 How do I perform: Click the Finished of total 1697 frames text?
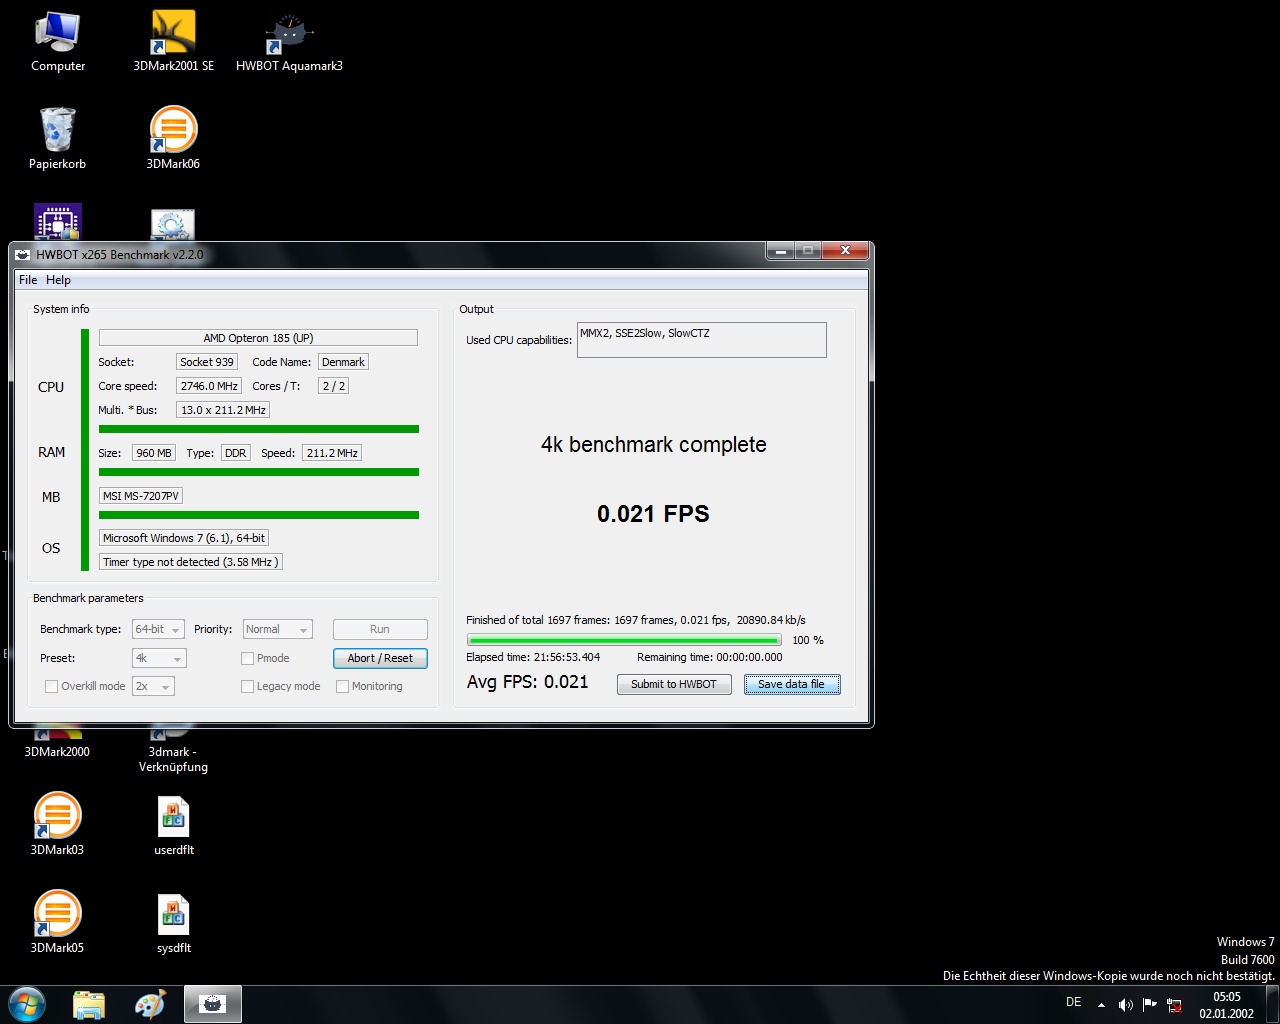(x=636, y=620)
